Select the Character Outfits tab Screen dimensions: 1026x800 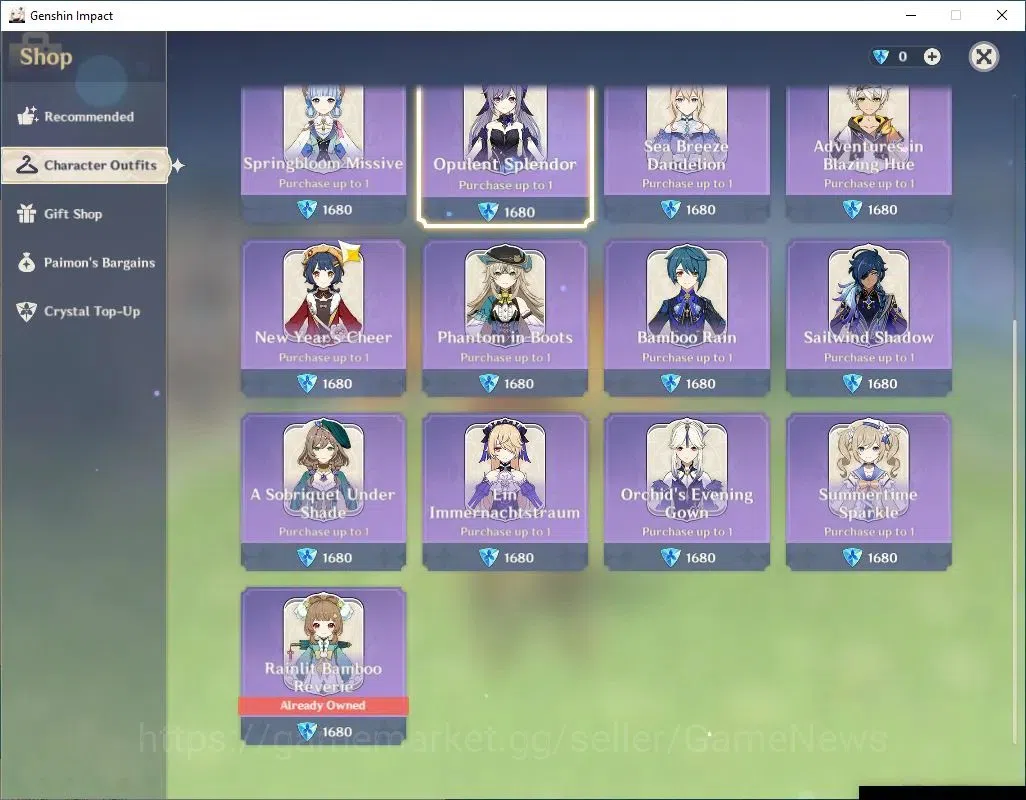(85, 165)
